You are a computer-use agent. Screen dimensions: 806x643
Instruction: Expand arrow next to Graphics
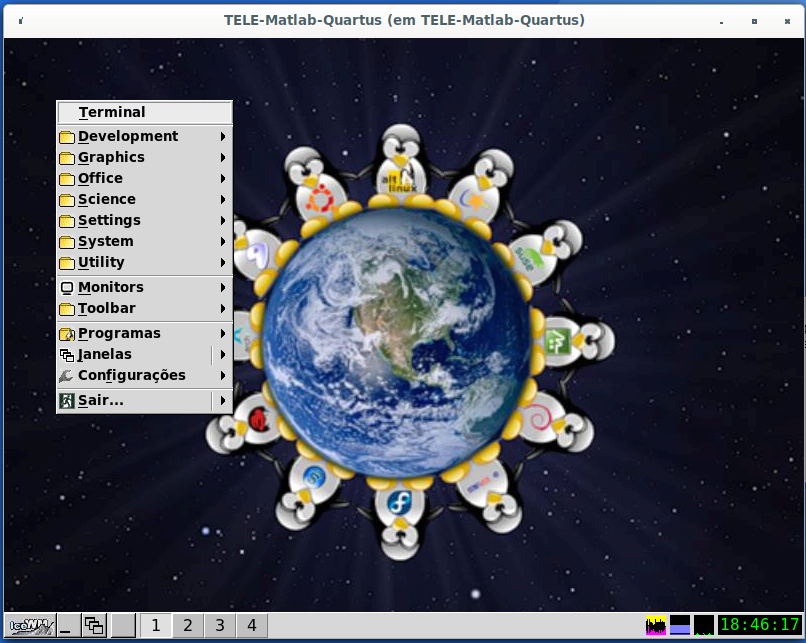223,157
